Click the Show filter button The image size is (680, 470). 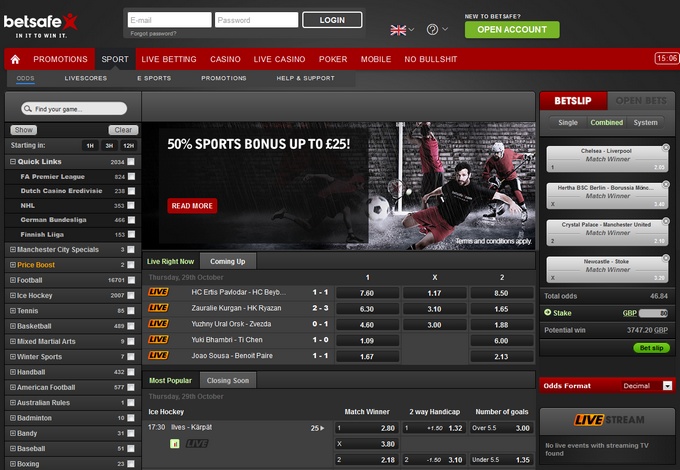coord(23,130)
